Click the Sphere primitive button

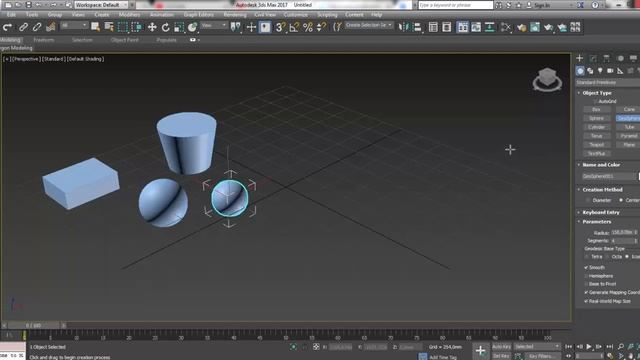click(597, 118)
